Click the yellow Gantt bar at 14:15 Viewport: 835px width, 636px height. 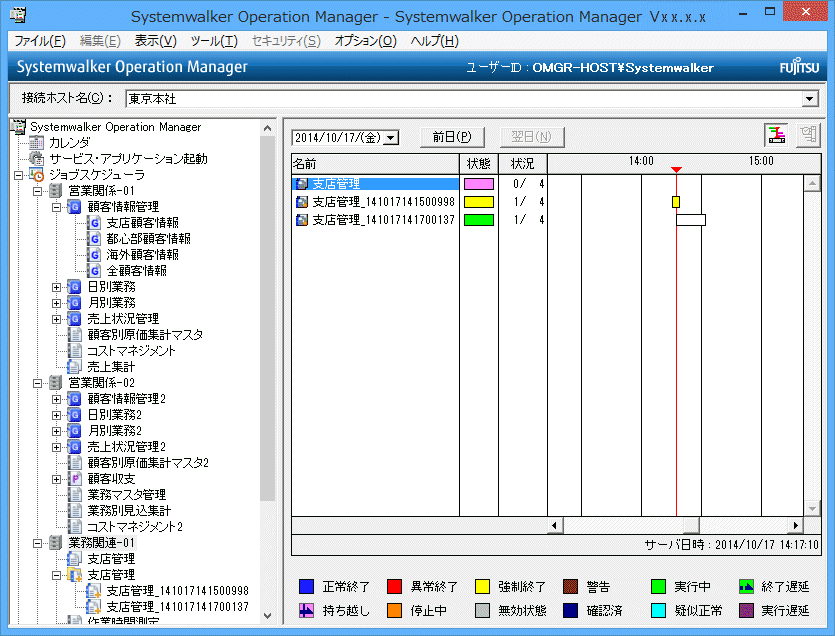coord(676,202)
